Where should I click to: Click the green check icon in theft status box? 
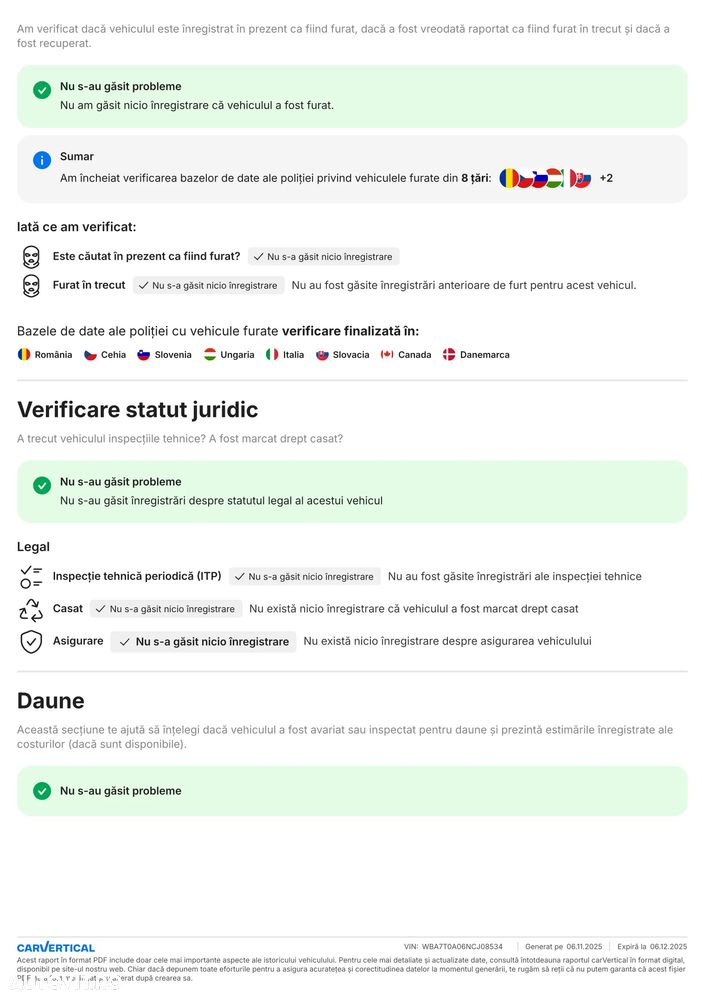(x=42, y=90)
